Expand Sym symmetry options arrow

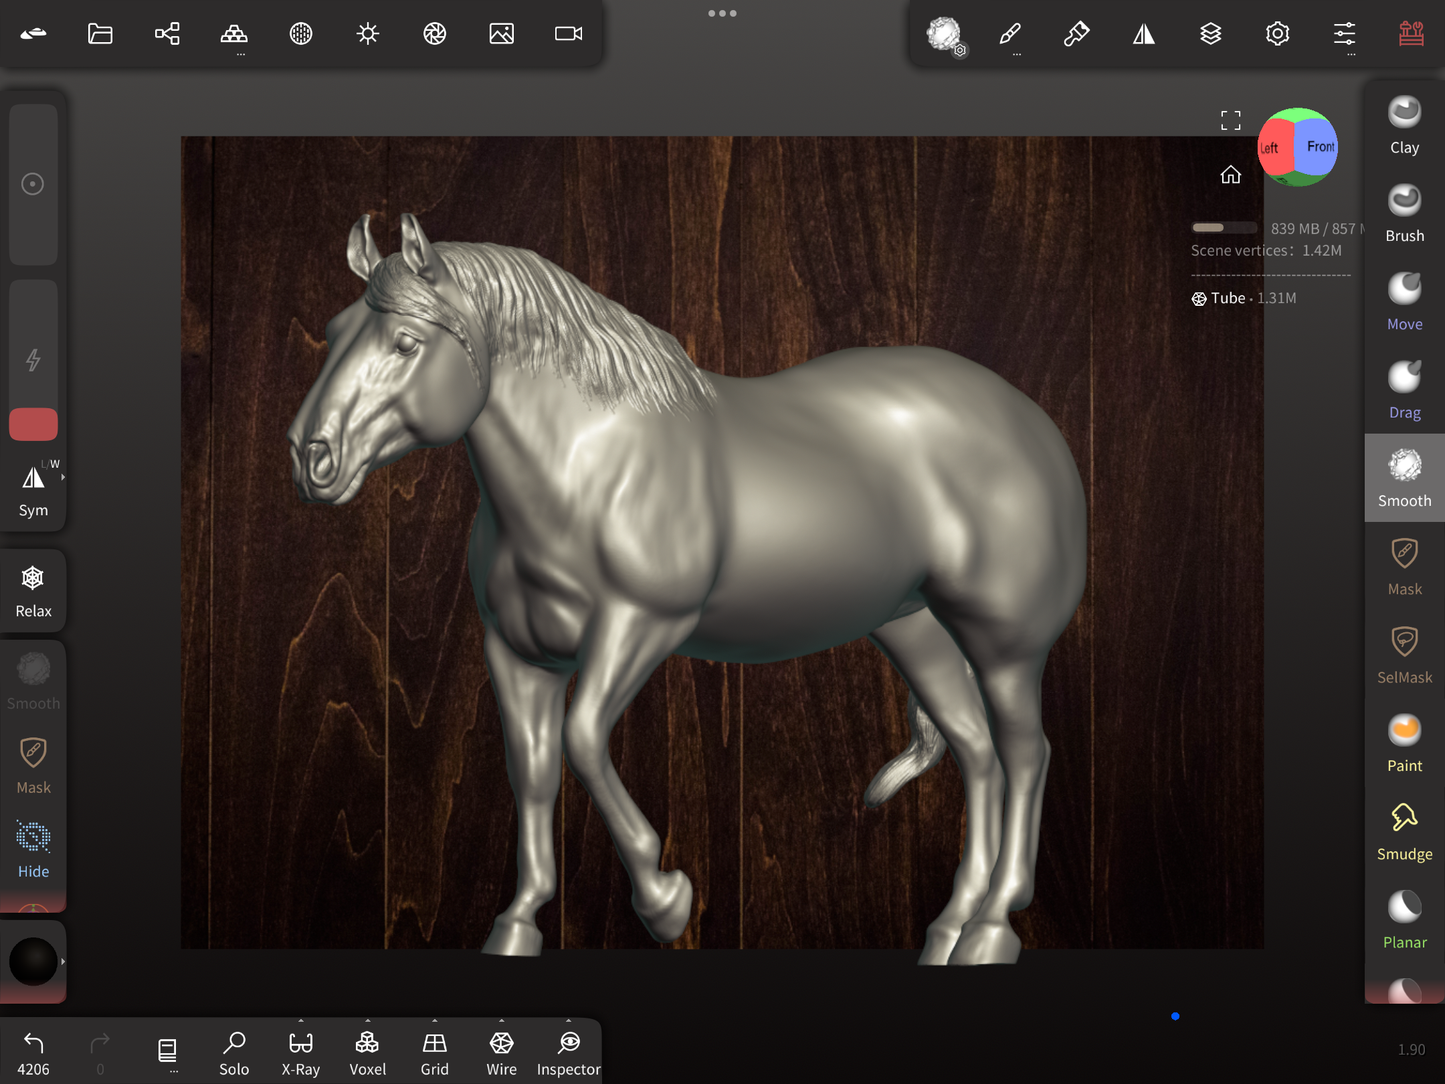pyautogui.click(x=63, y=478)
